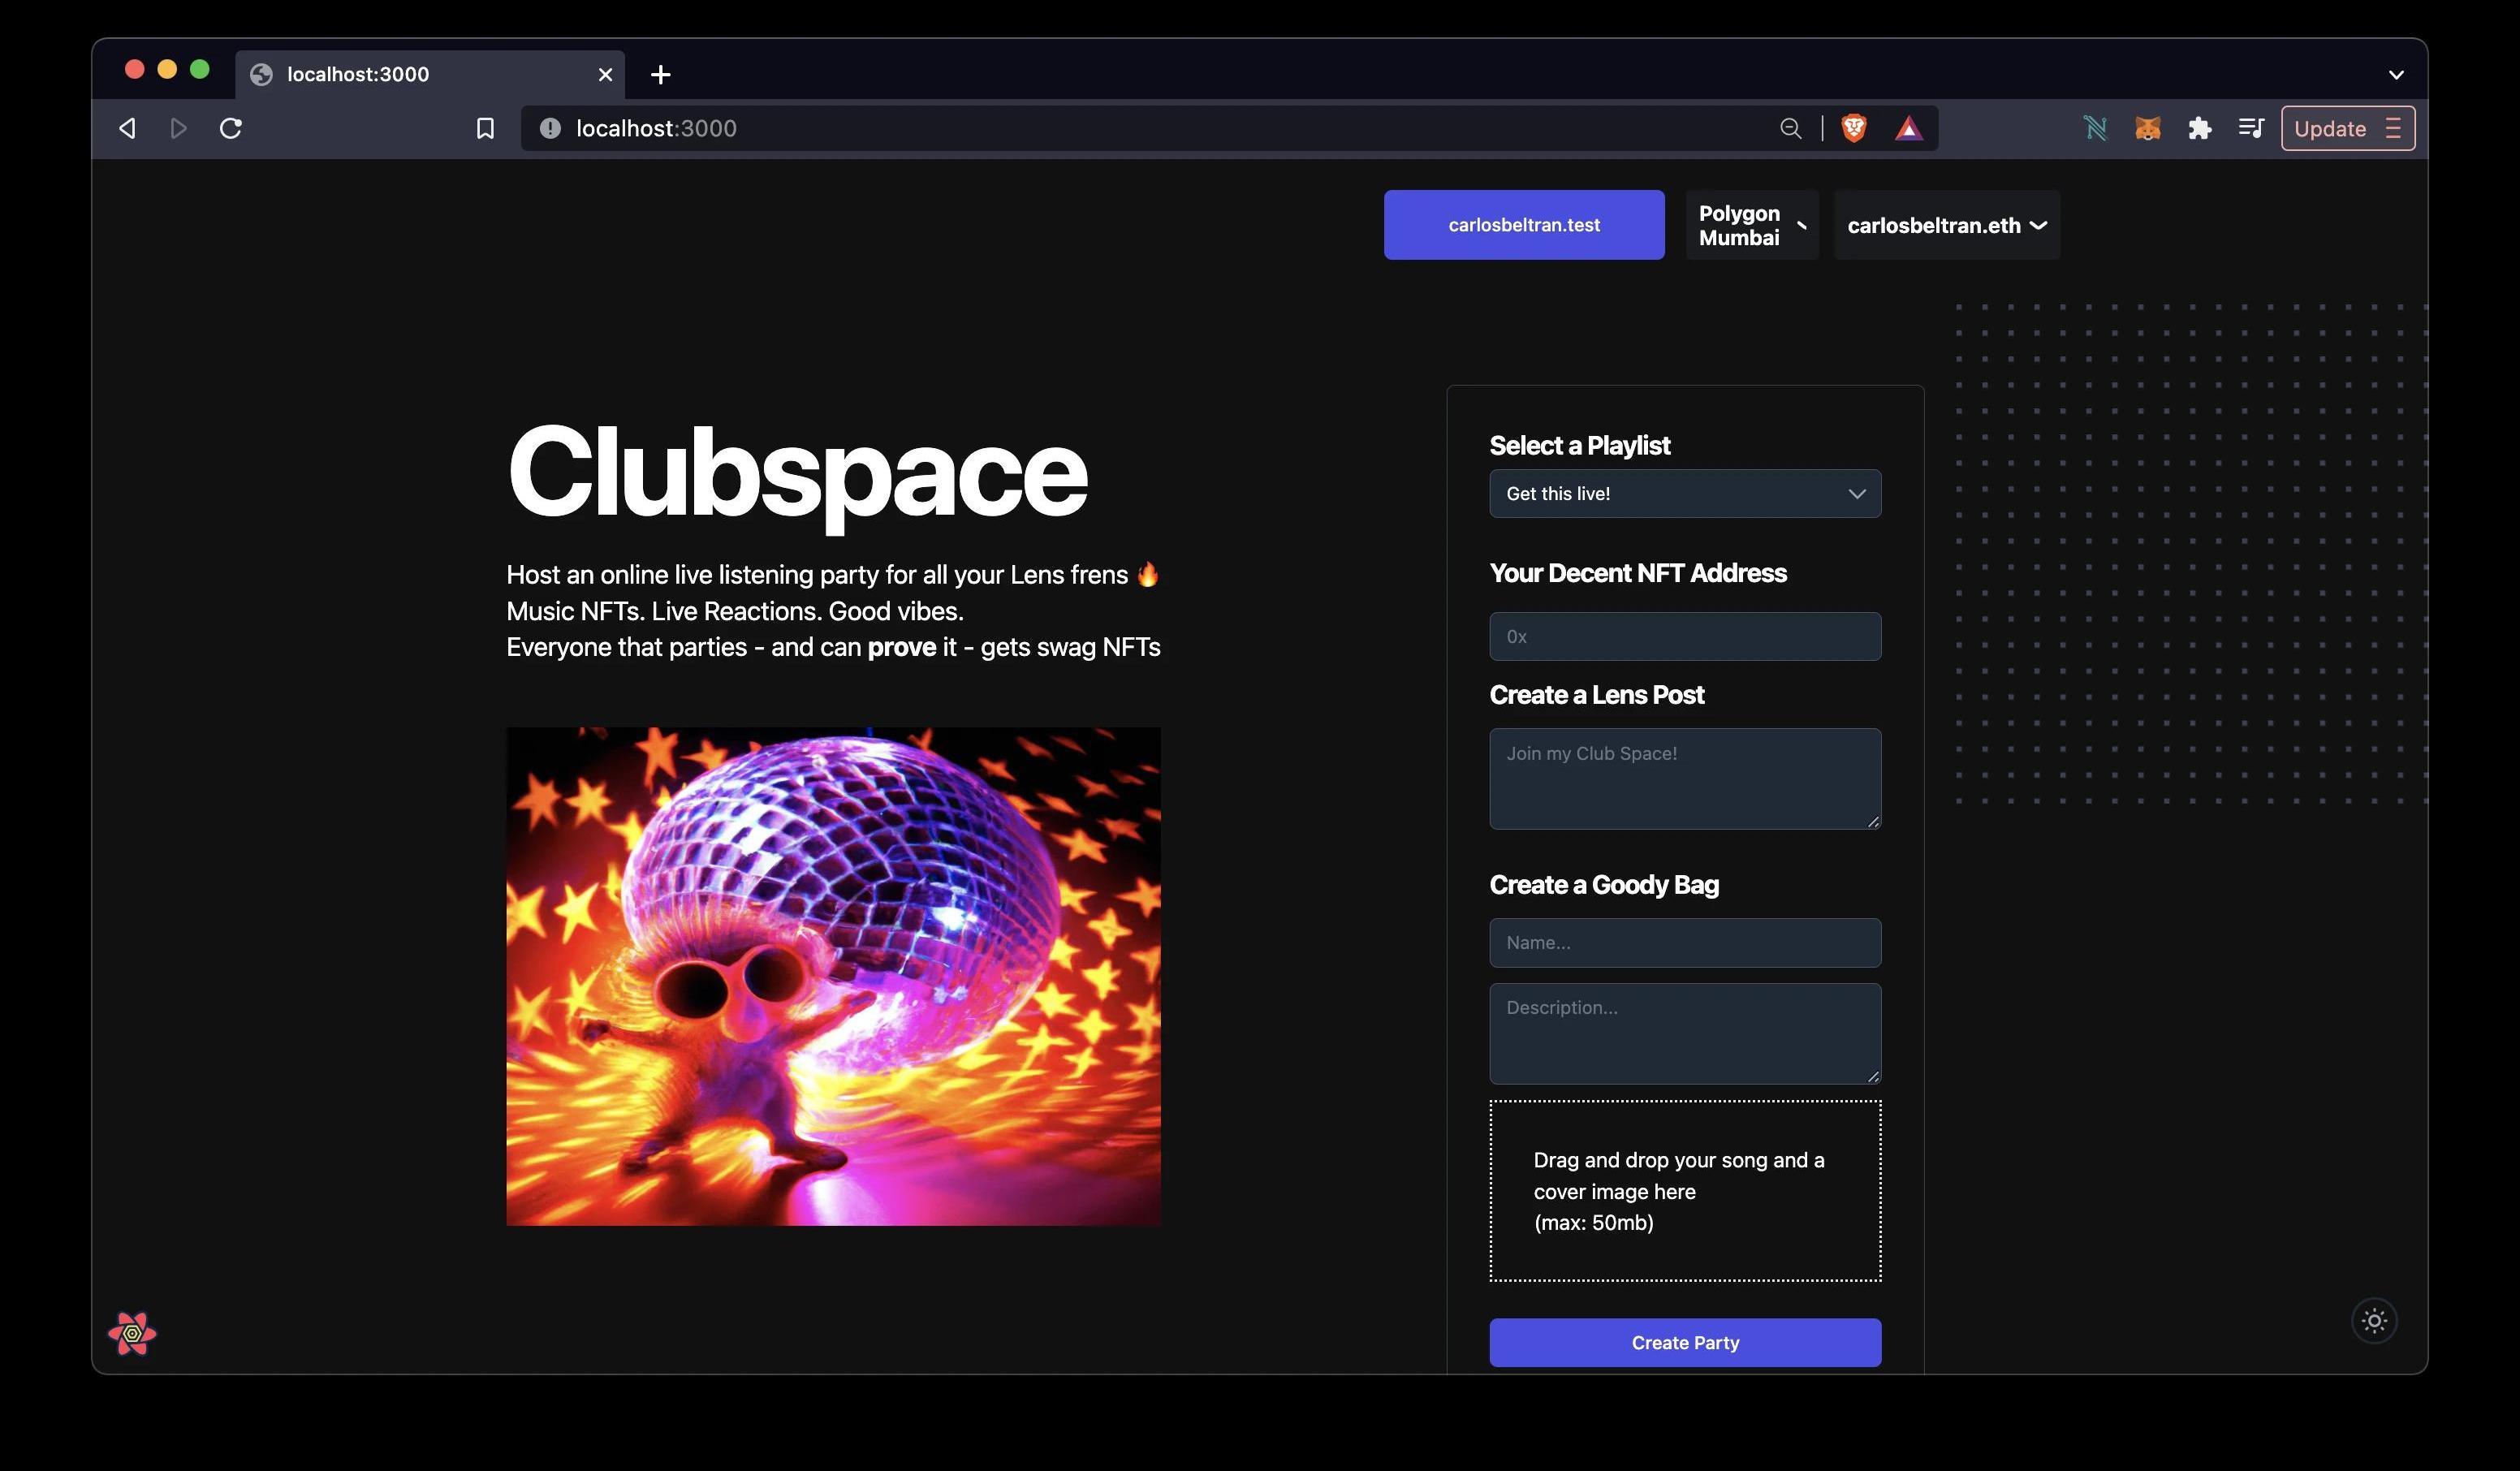The width and height of the screenshot is (2520, 1471).
Task: Open the Update browser menu button
Action: pos(2346,128)
